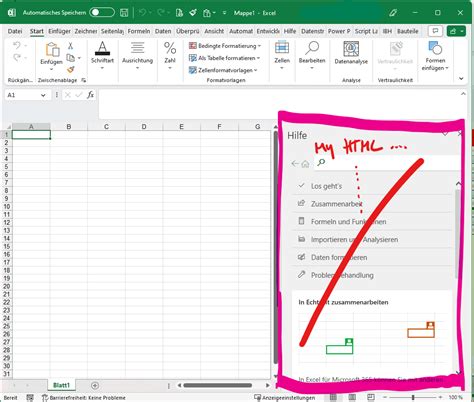Select column header F

(219, 127)
